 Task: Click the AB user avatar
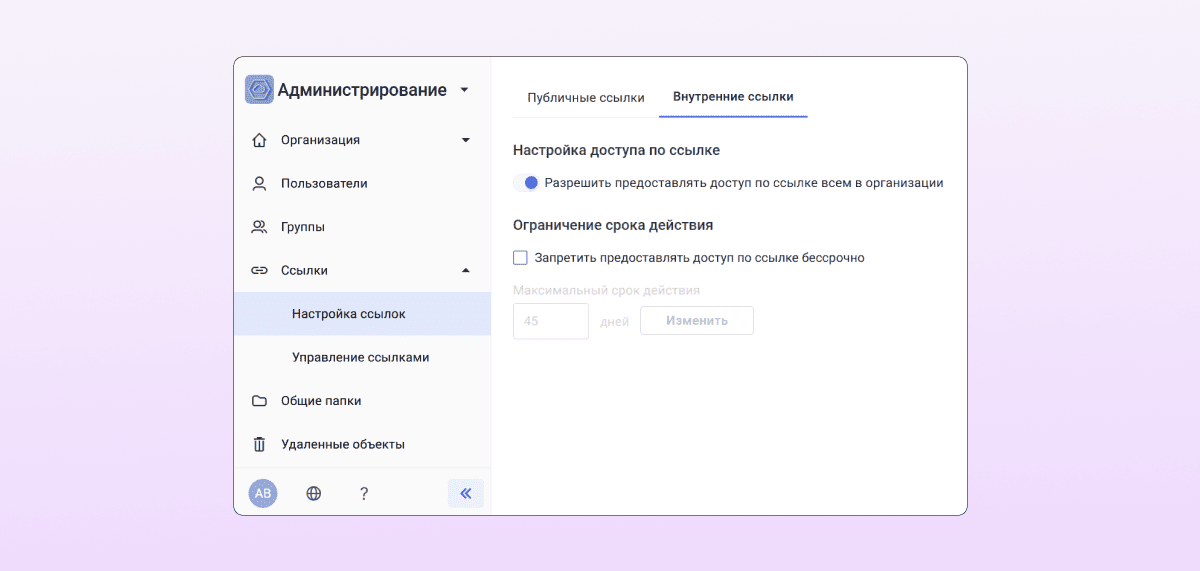(263, 493)
